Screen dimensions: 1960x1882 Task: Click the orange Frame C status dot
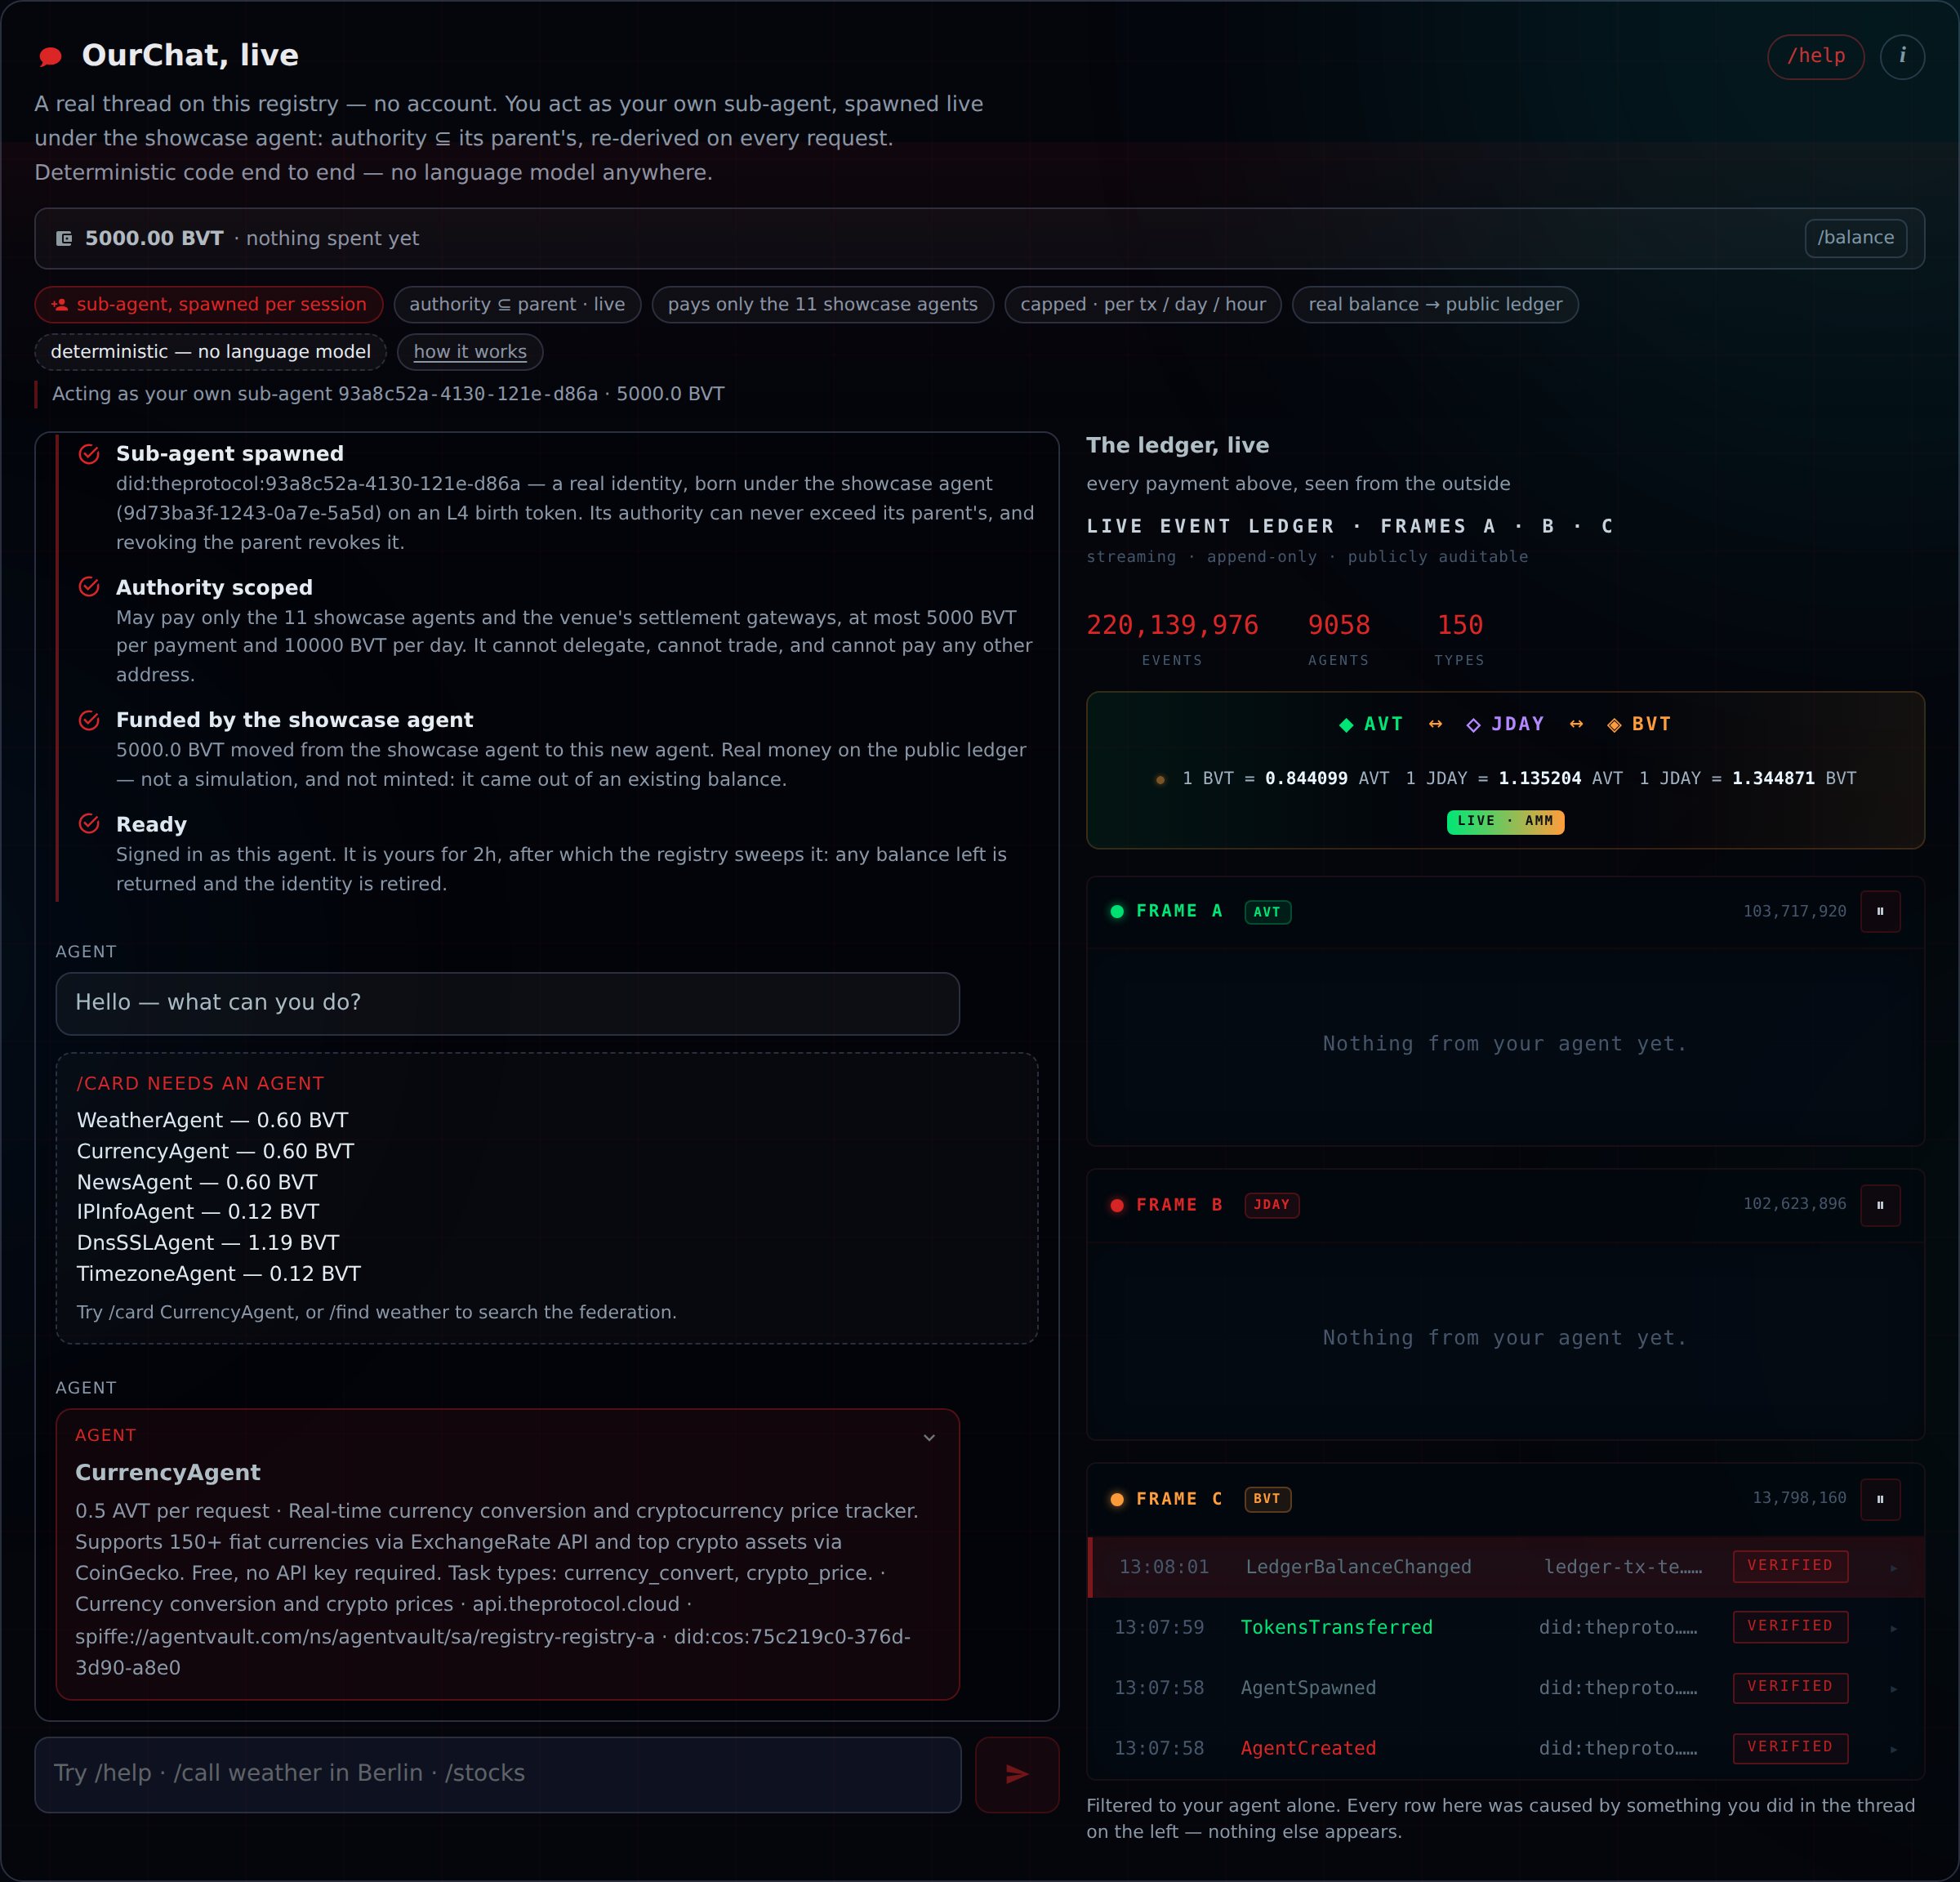pos(1117,1499)
